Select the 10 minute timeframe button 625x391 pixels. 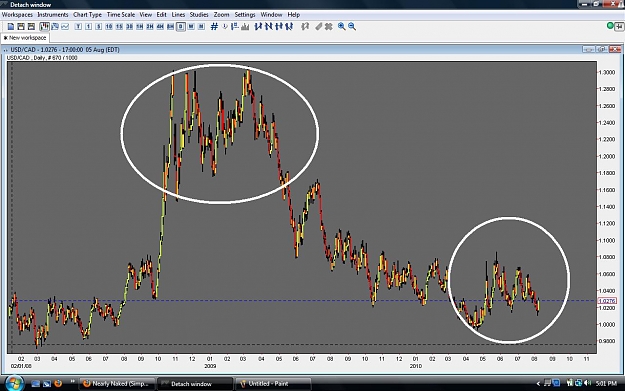(x=109, y=27)
